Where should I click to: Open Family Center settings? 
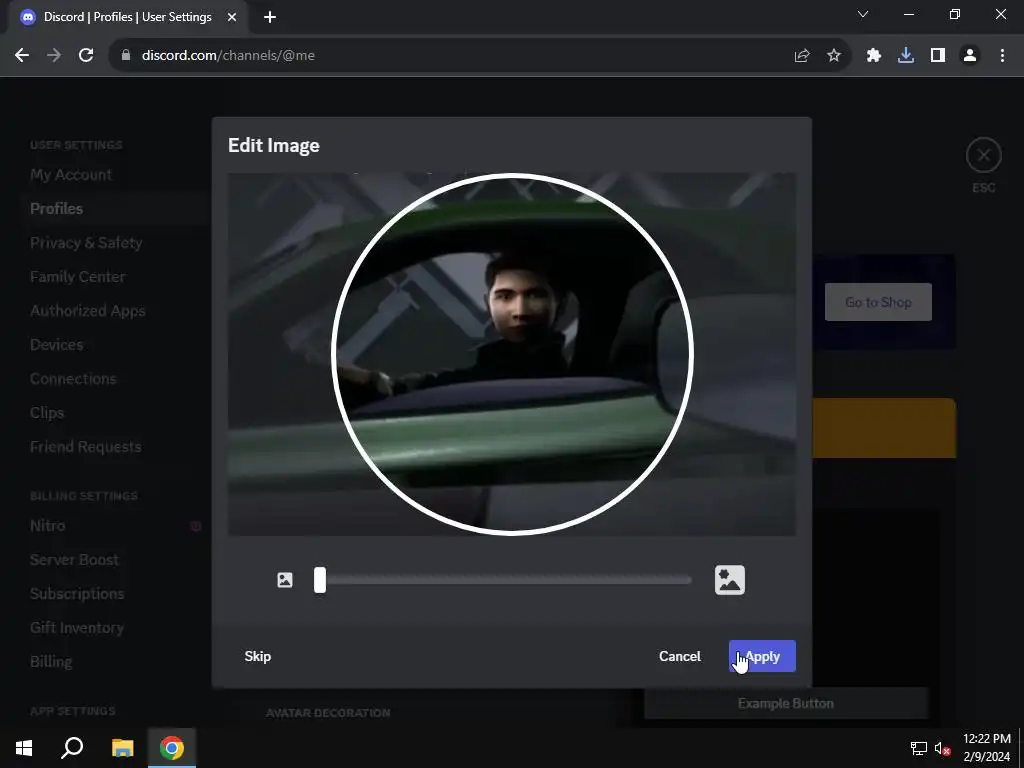pyautogui.click(x=78, y=276)
